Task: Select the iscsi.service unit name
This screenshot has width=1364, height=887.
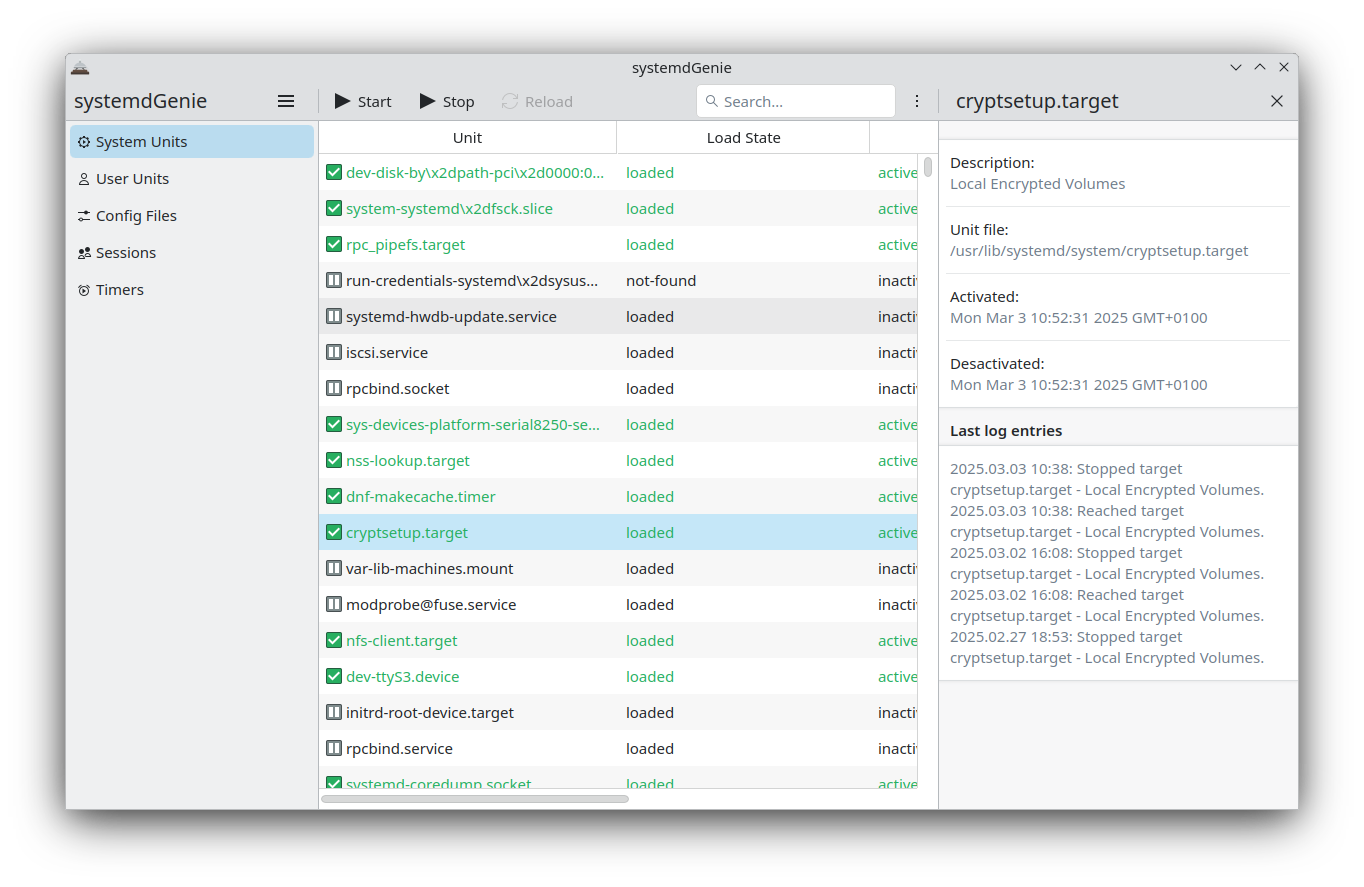Action: (387, 353)
